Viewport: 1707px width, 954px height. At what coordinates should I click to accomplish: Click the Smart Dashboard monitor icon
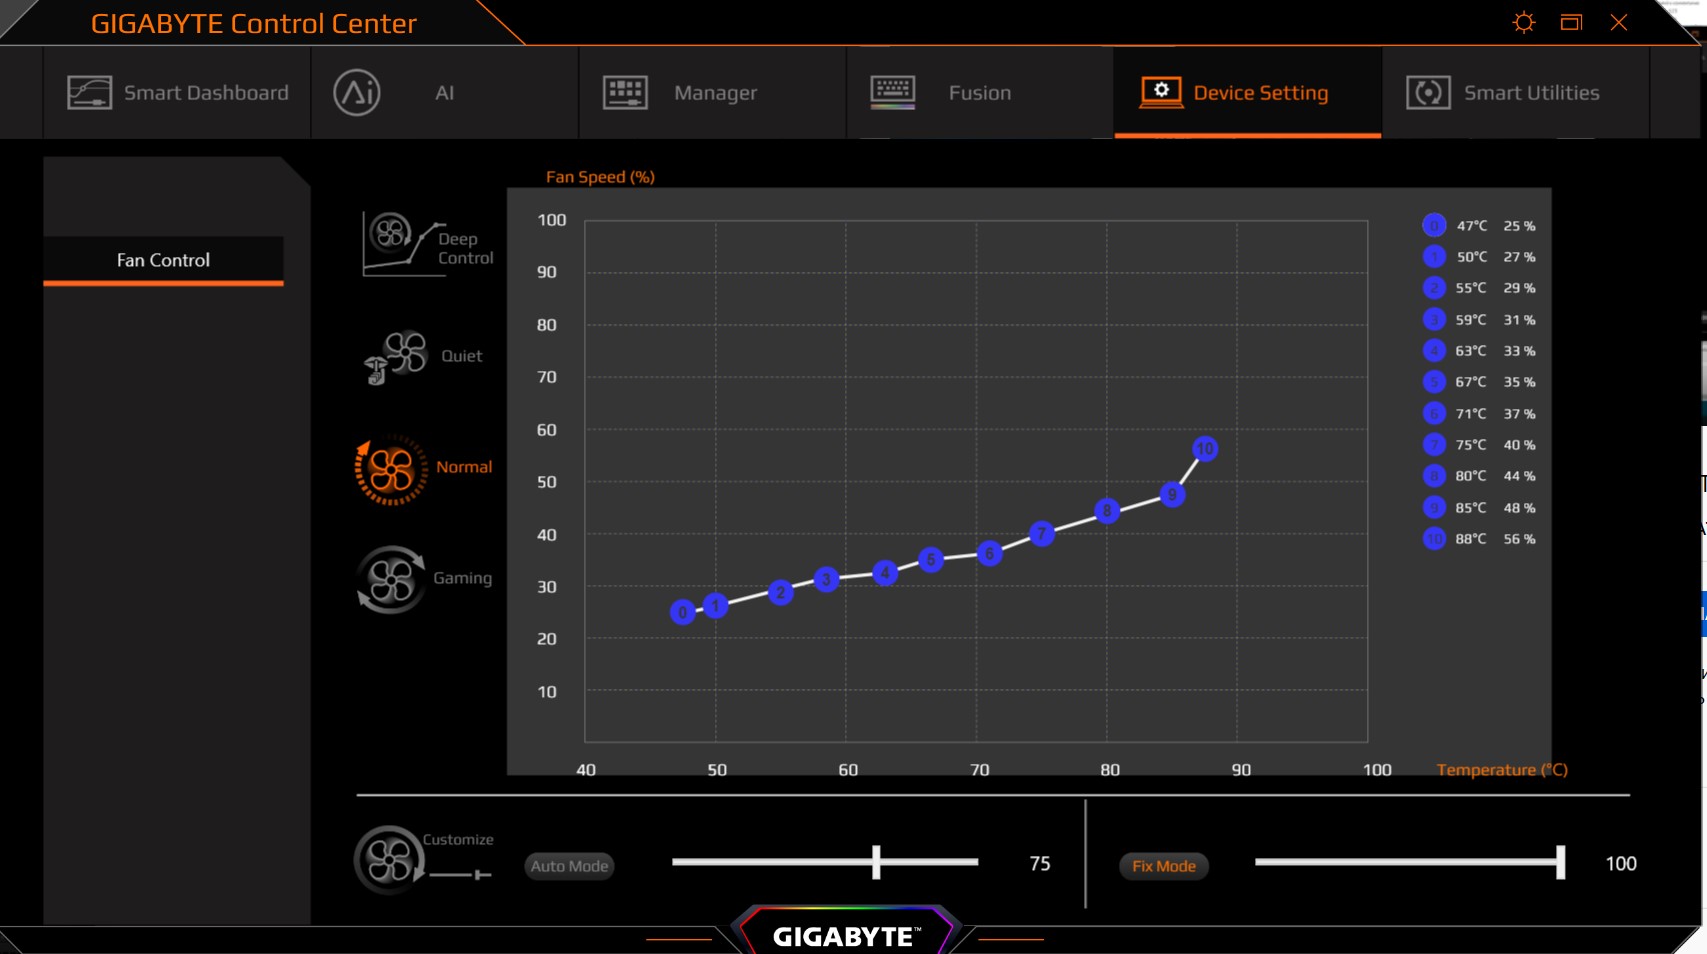coord(89,92)
